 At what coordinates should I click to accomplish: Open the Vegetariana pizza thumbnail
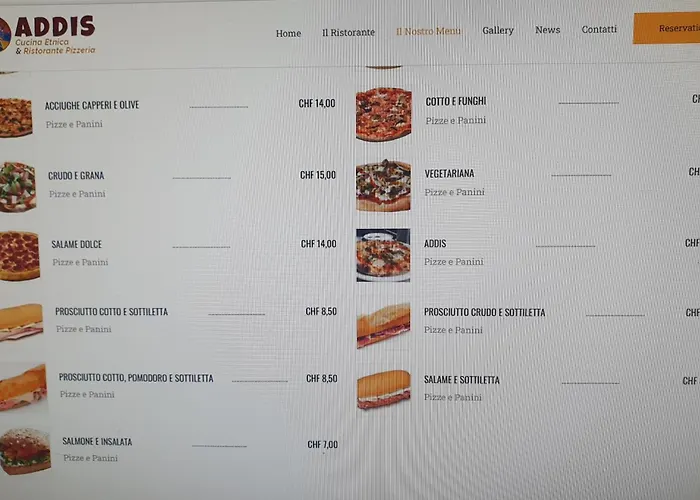pos(383,185)
